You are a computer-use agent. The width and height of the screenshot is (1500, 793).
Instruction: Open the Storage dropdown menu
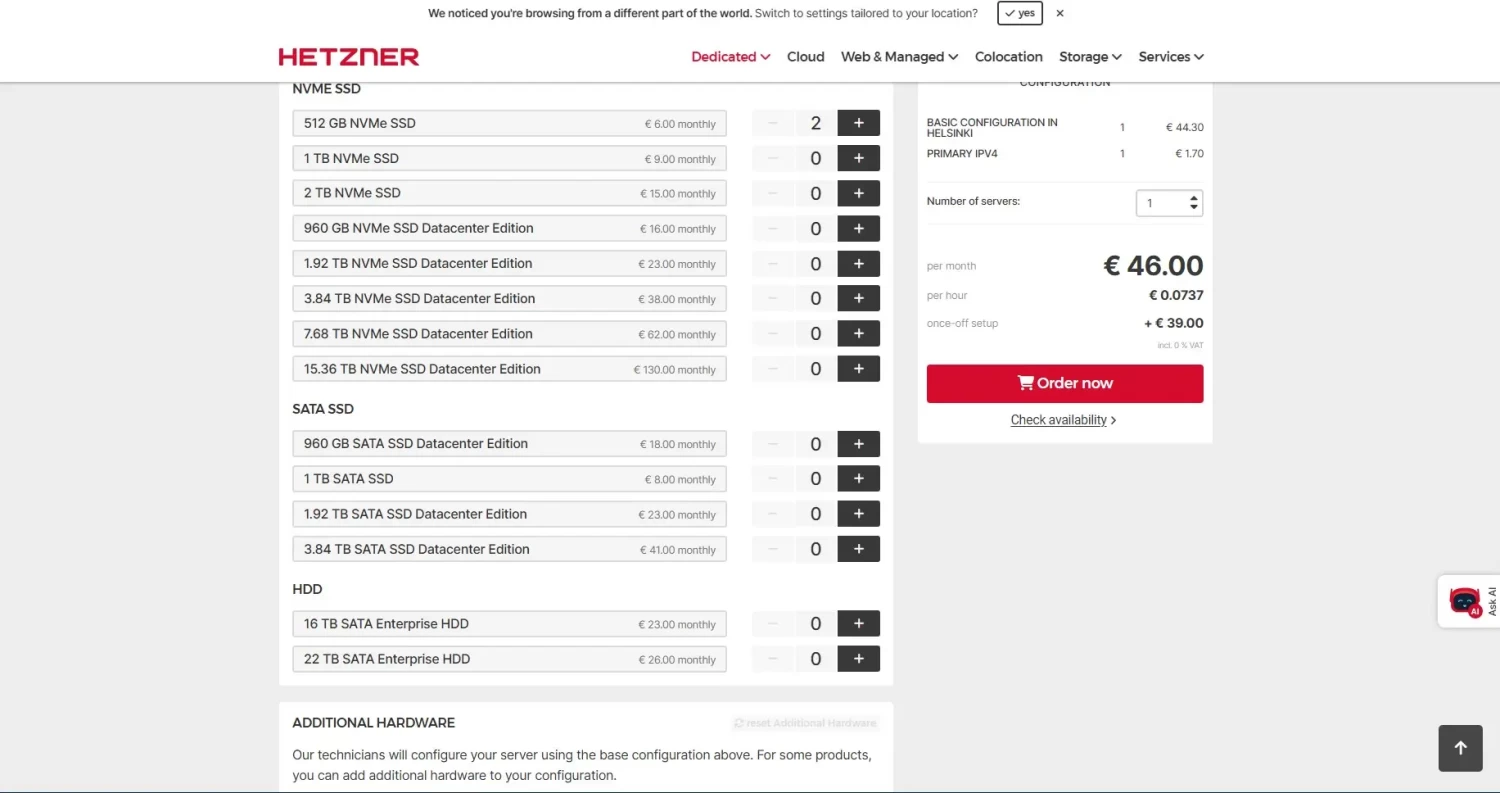coord(1090,57)
